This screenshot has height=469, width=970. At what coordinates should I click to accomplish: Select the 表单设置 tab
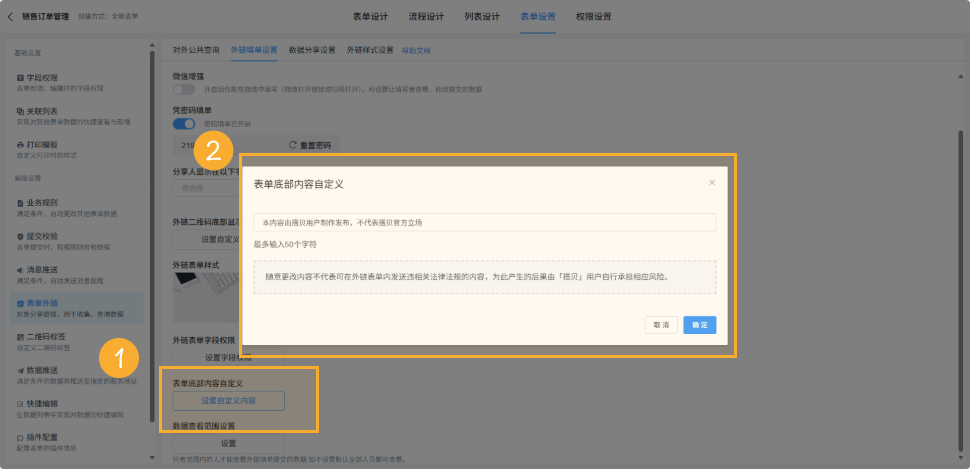pos(538,17)
